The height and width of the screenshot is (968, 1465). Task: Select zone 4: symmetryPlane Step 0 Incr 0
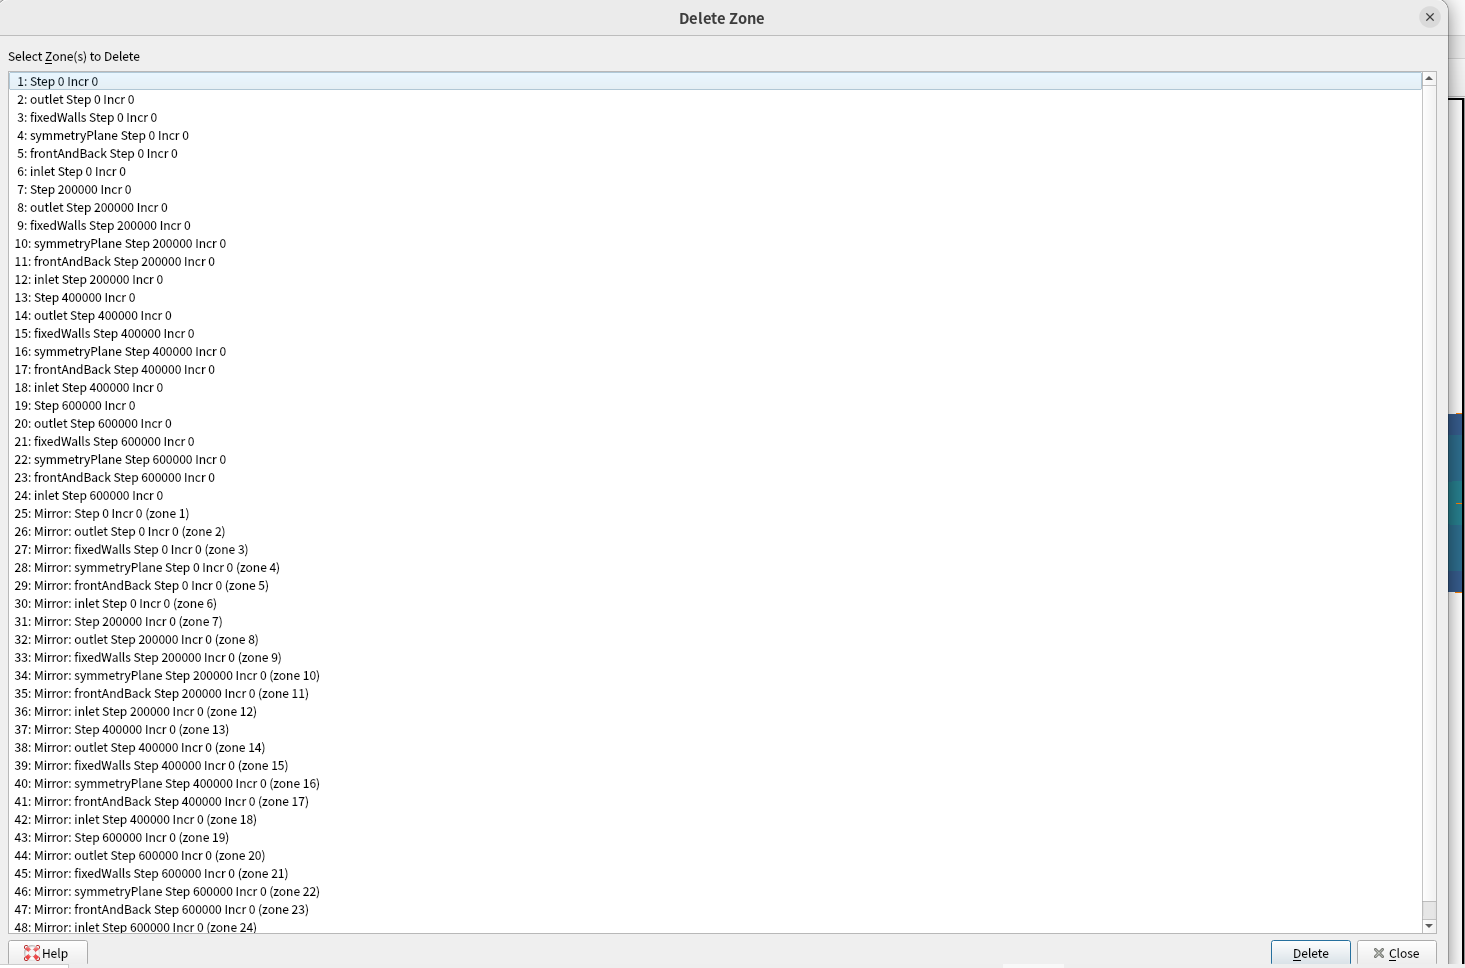pos(103,136)
